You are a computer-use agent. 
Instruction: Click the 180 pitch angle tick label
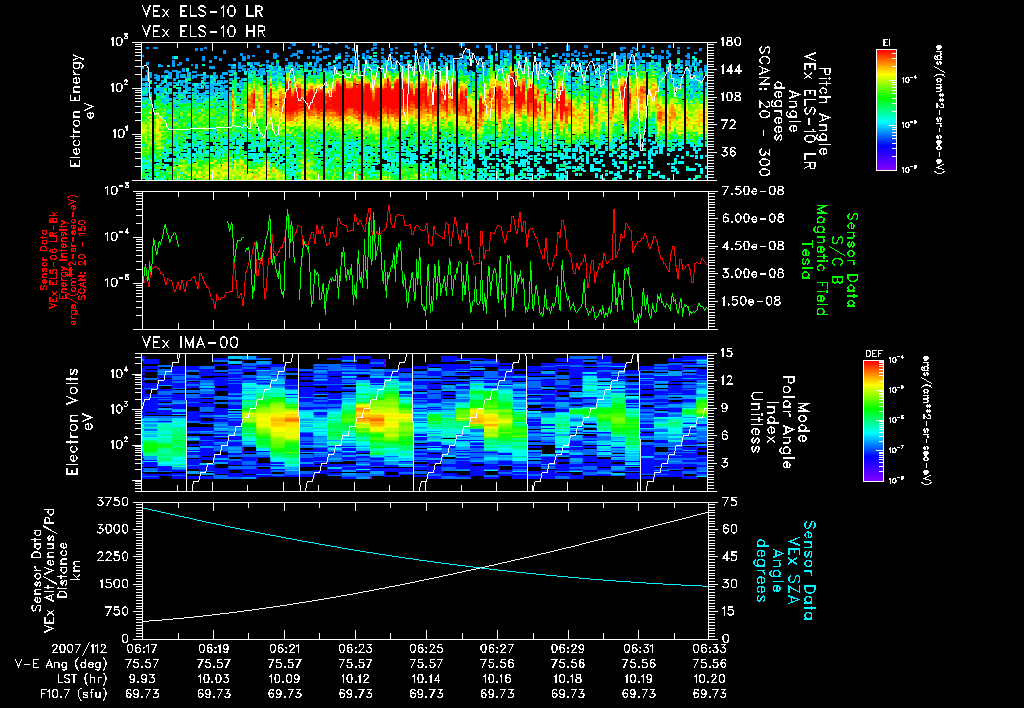click(x=730, y=42)
